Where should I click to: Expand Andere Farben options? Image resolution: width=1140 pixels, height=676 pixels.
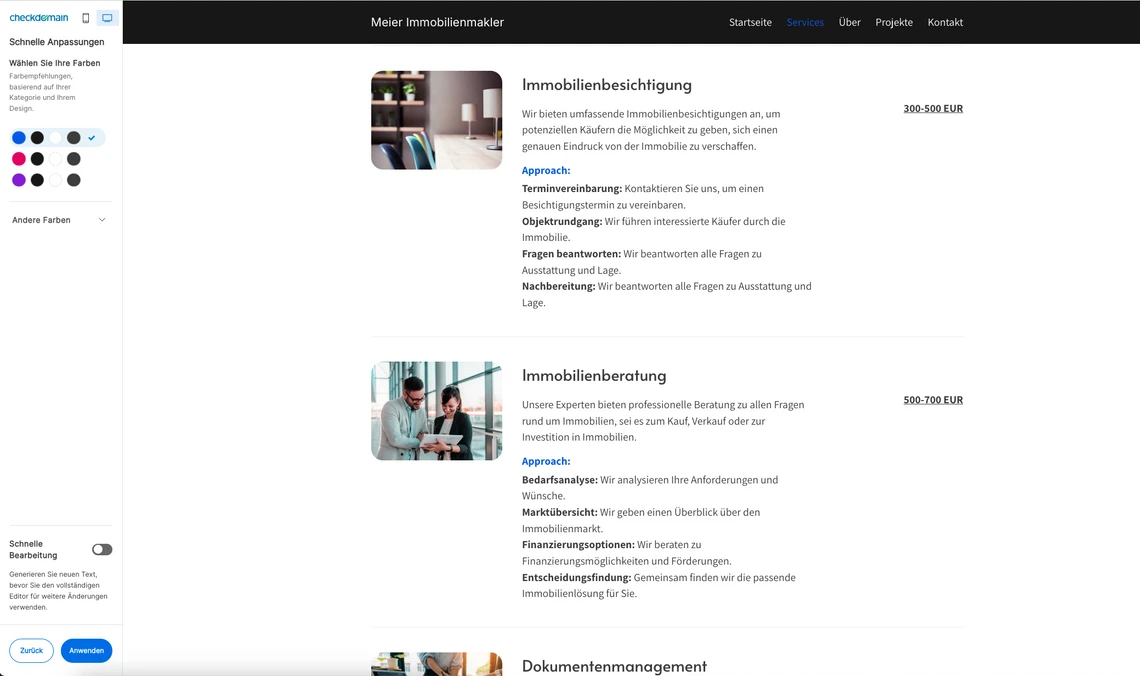60,219
